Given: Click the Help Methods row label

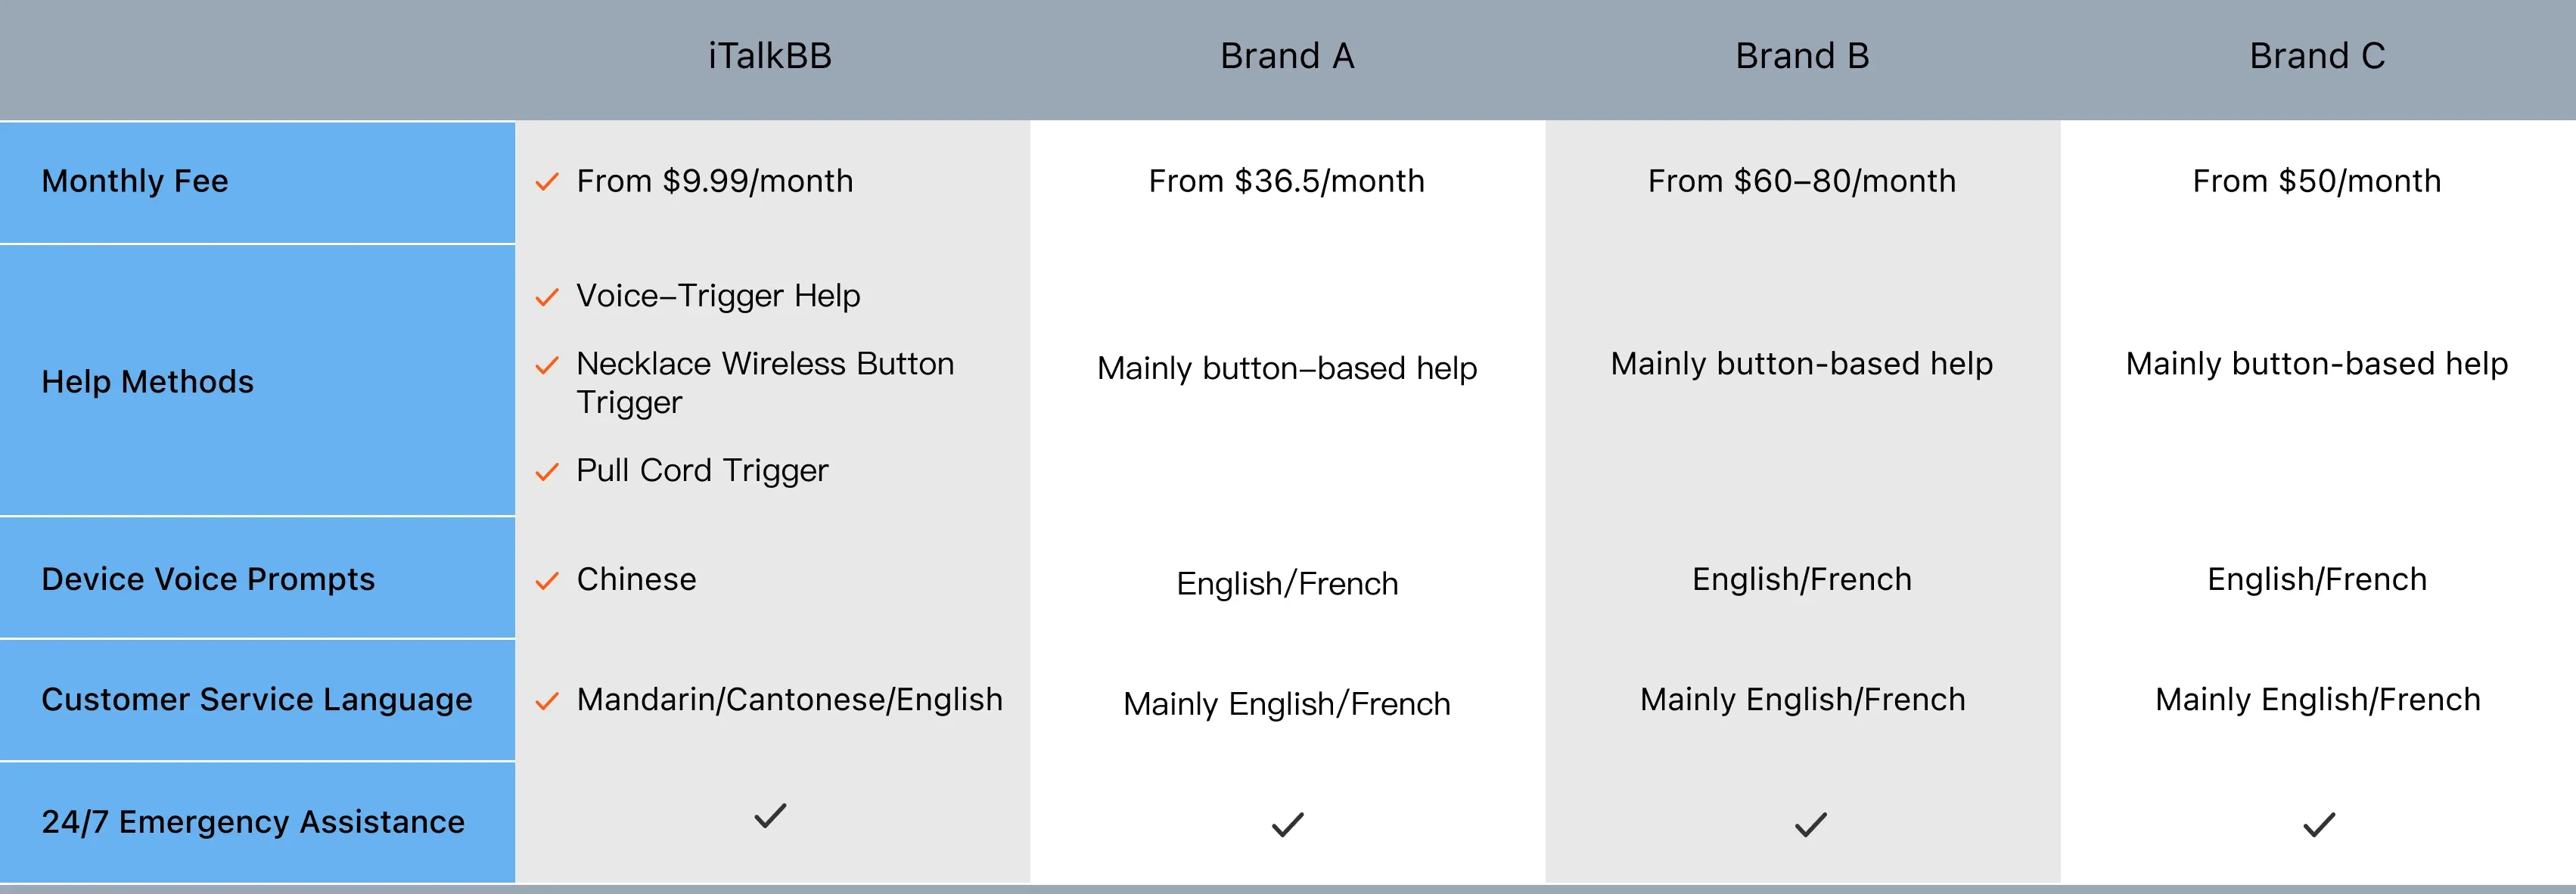Looking at the screenshot, I should pyautogui.click(x=147, y=381).
